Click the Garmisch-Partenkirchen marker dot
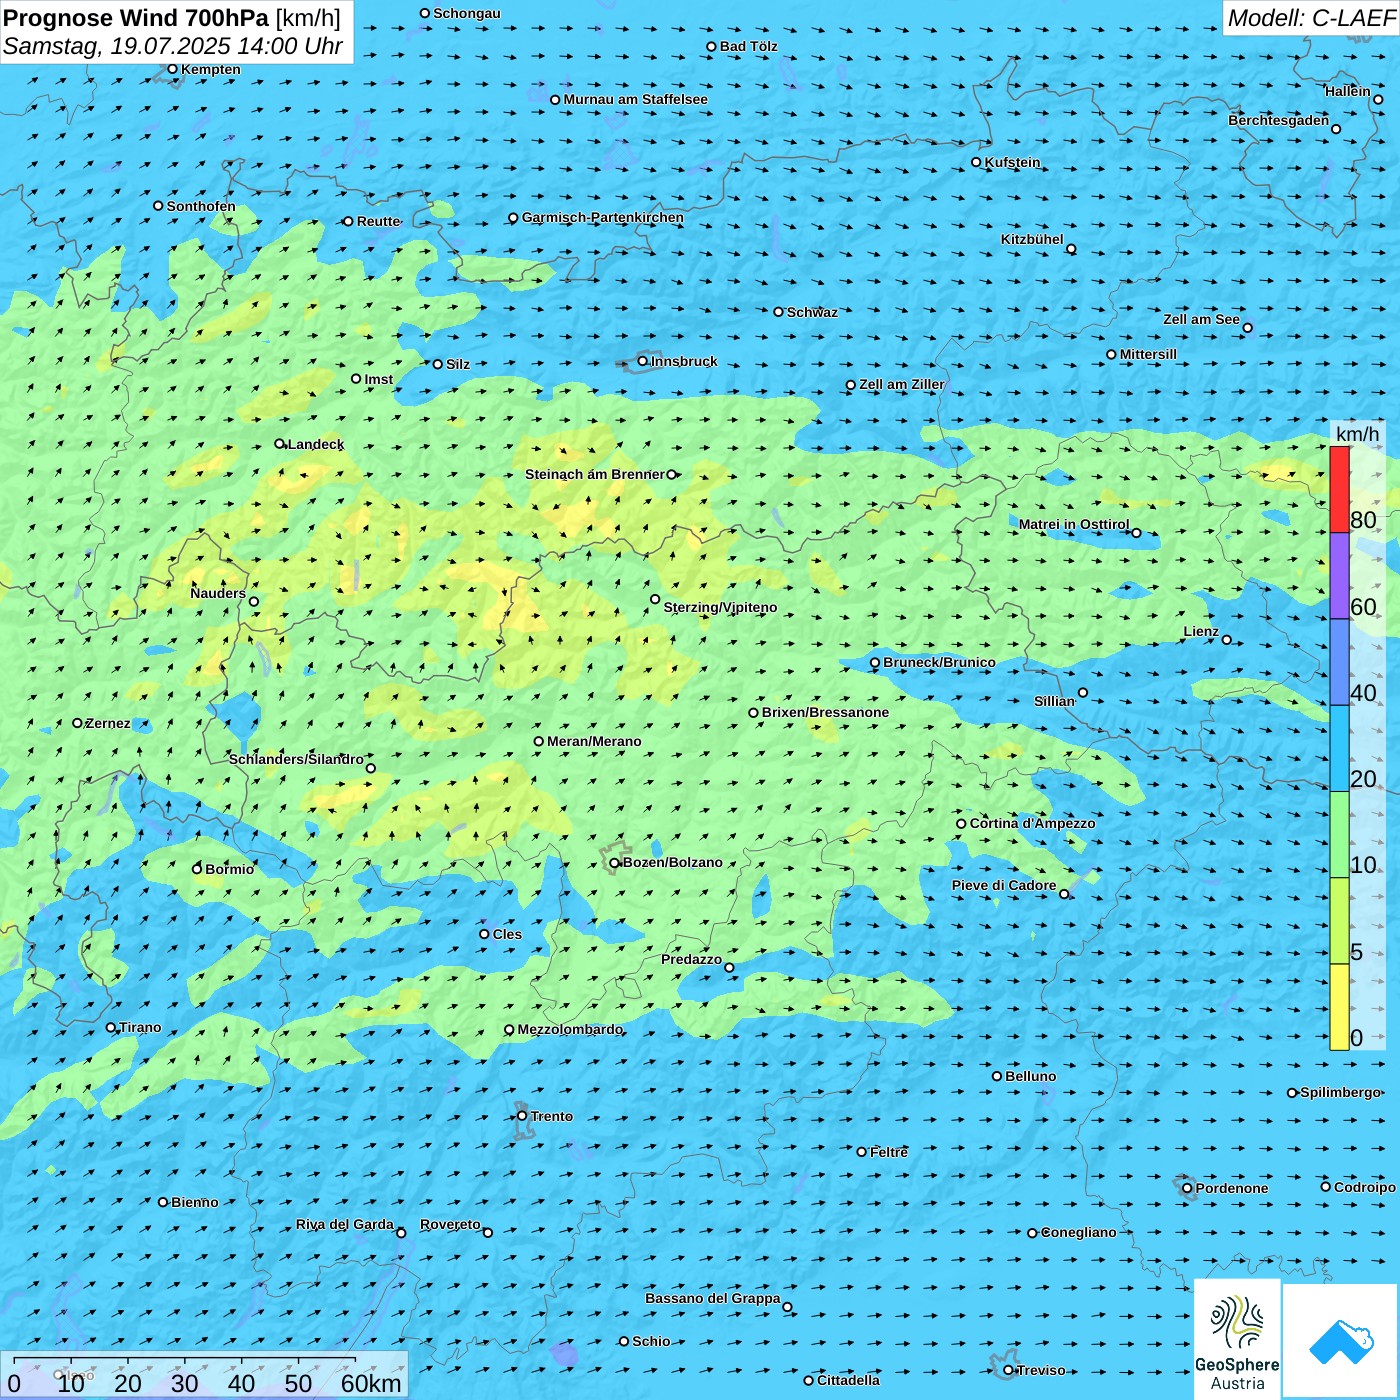 point(514,218)
